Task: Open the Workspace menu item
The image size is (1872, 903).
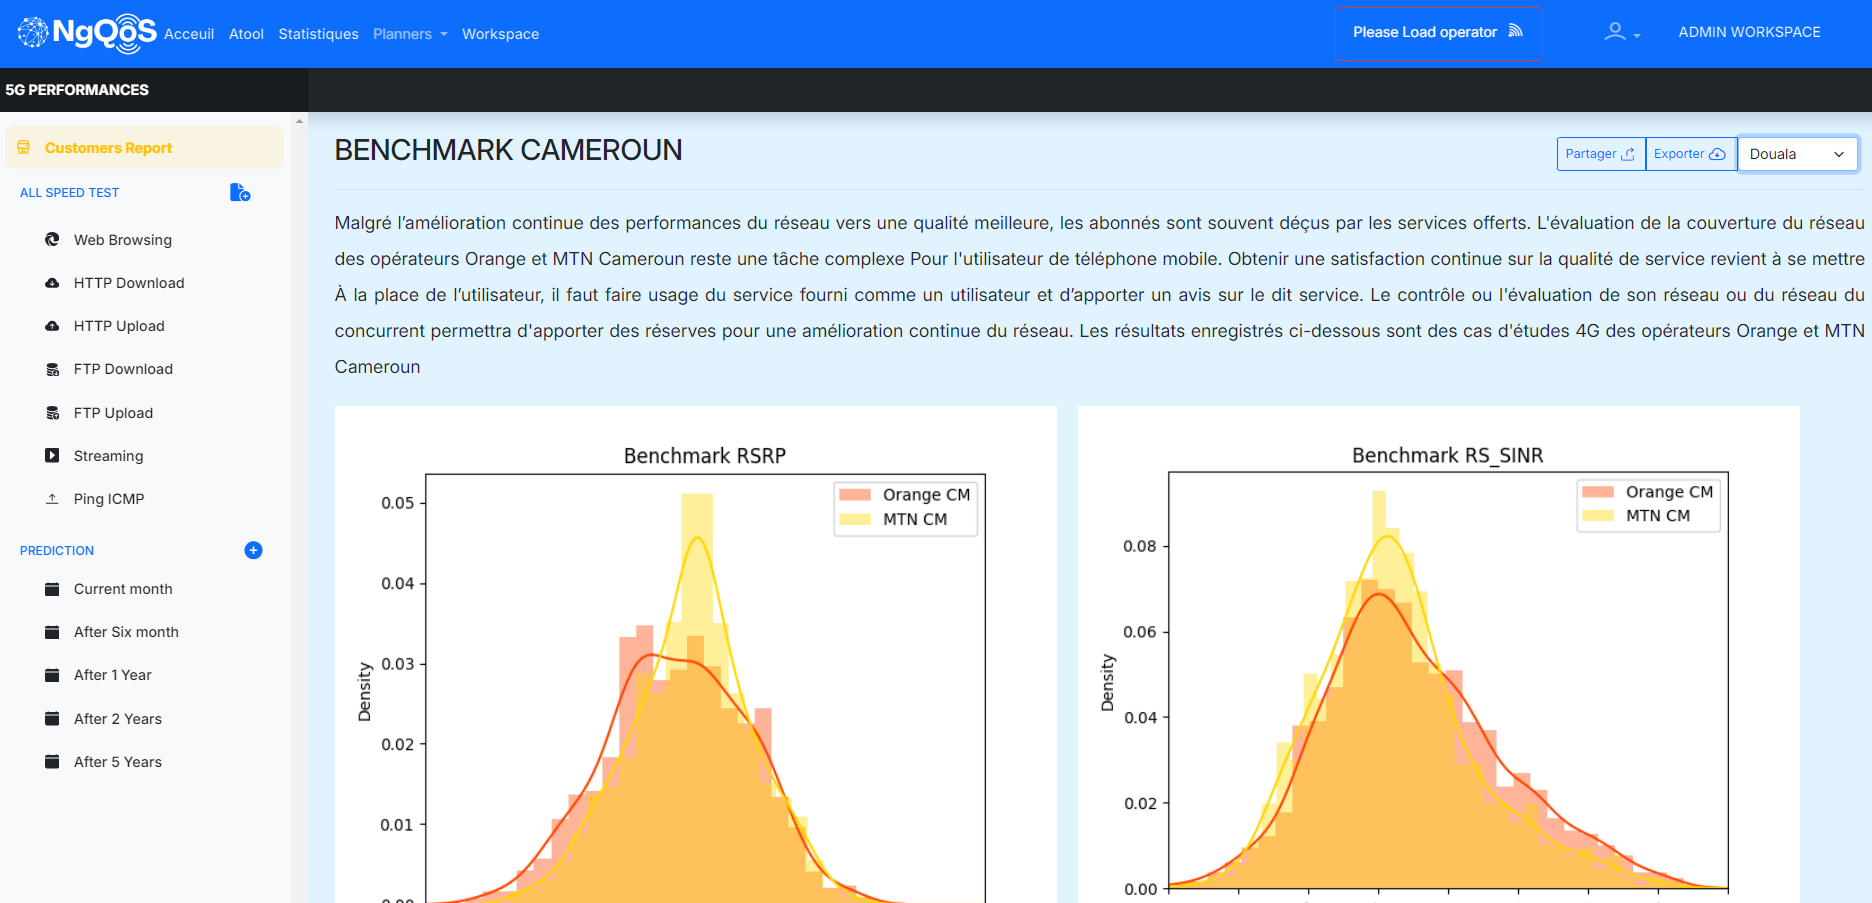Action: 500,34
